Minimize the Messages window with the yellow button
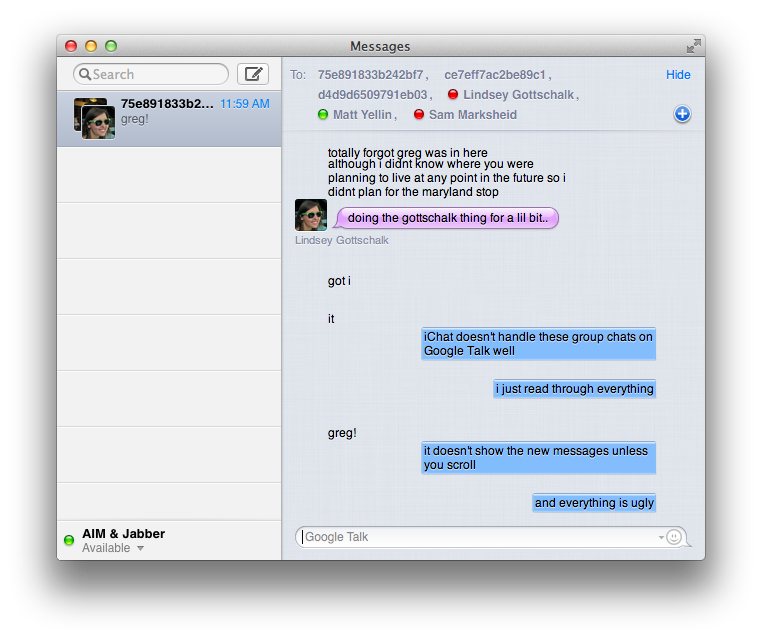762x639 pixels. 91,46
